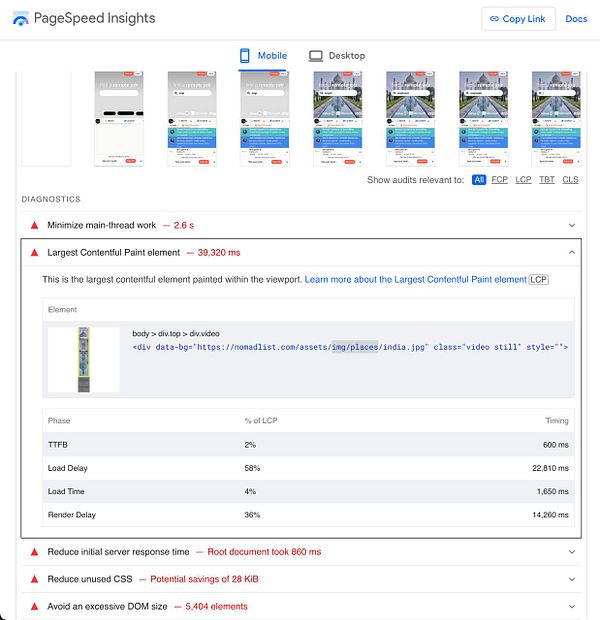
Task: Switch to the Desktop tab
Action: [x=337, y=56]
